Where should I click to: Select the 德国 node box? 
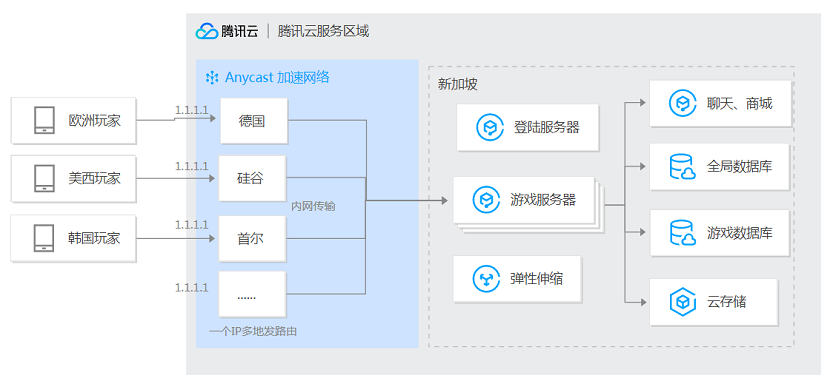point(254,121)
